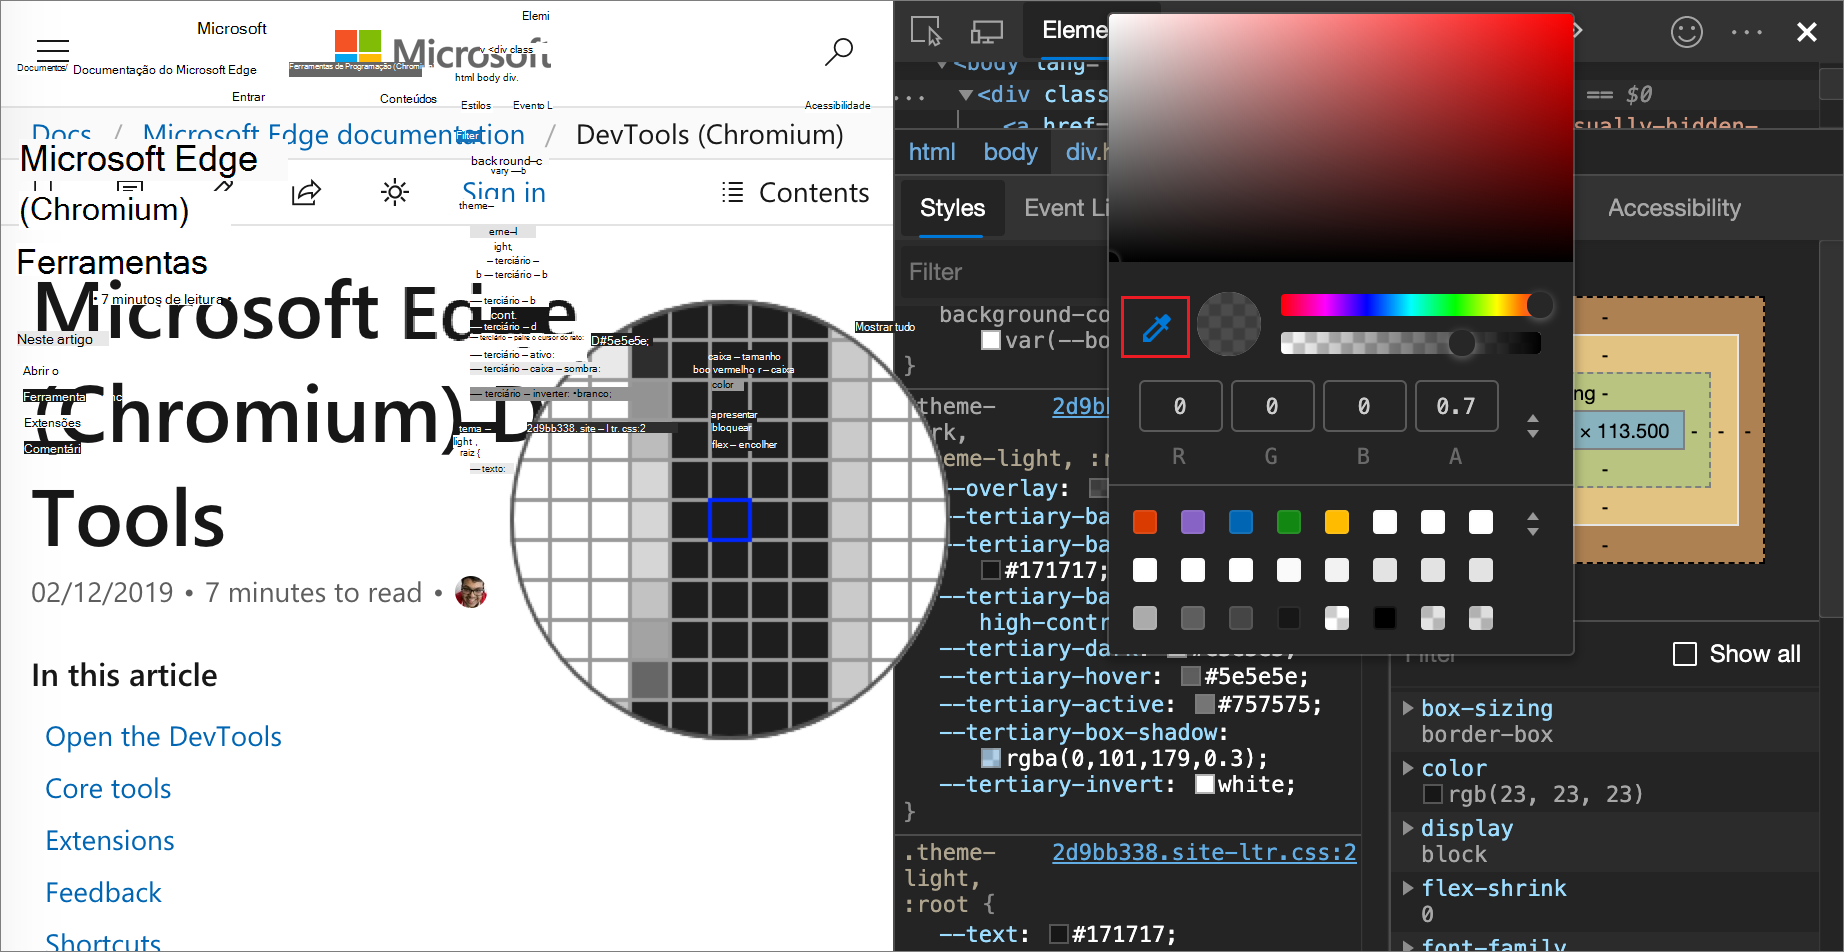Image resolution: width=1844 pixels, height=952 pixels.
Task: Select the inspect element tool in DevTools
Action: point(926,30)
